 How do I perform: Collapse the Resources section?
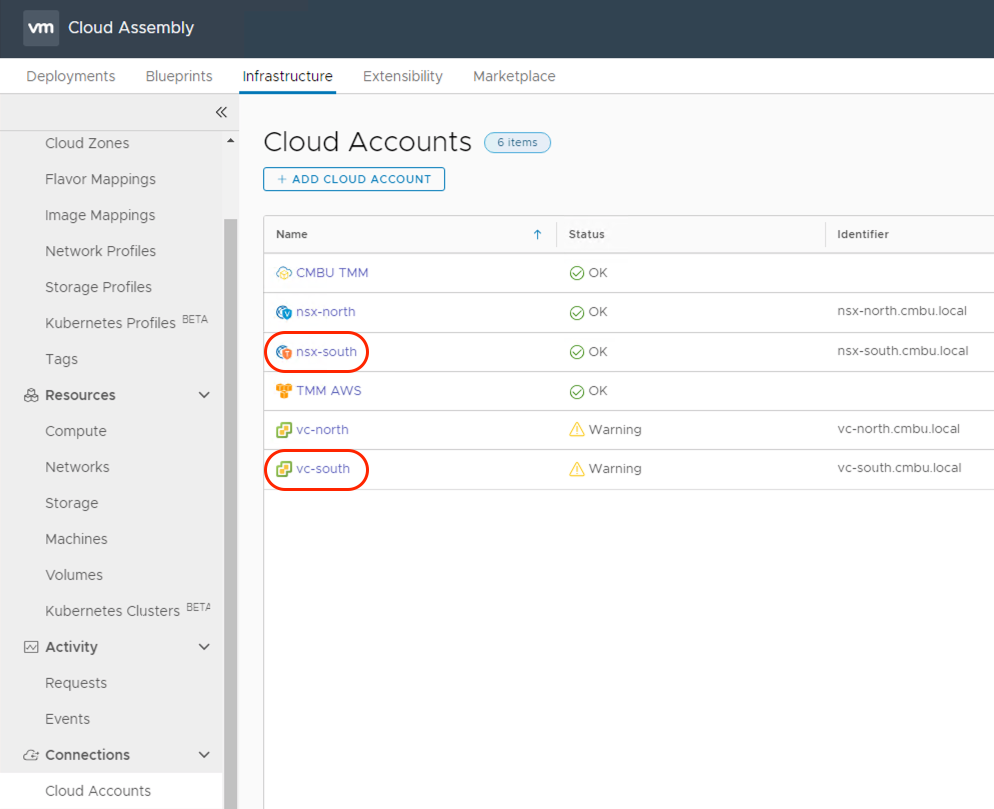pyautogui.click(x=204, y=395)
